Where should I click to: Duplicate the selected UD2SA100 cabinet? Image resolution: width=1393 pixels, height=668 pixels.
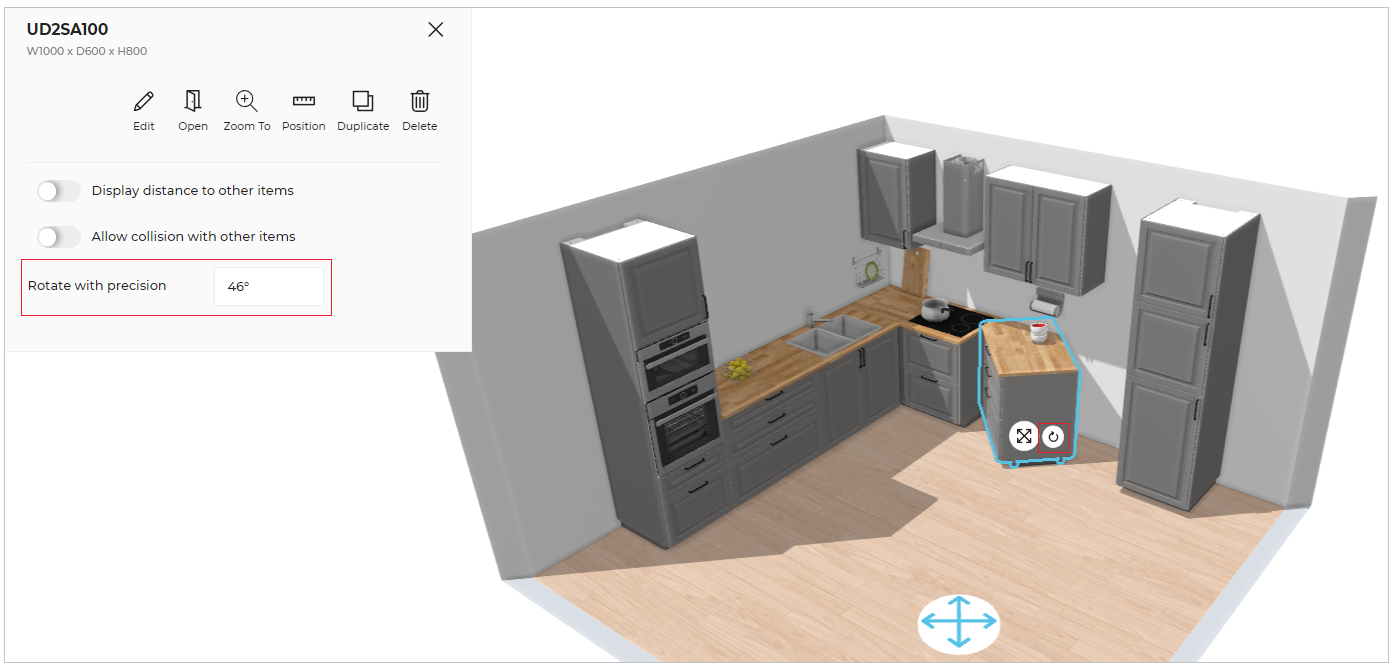tap(363, 102)
